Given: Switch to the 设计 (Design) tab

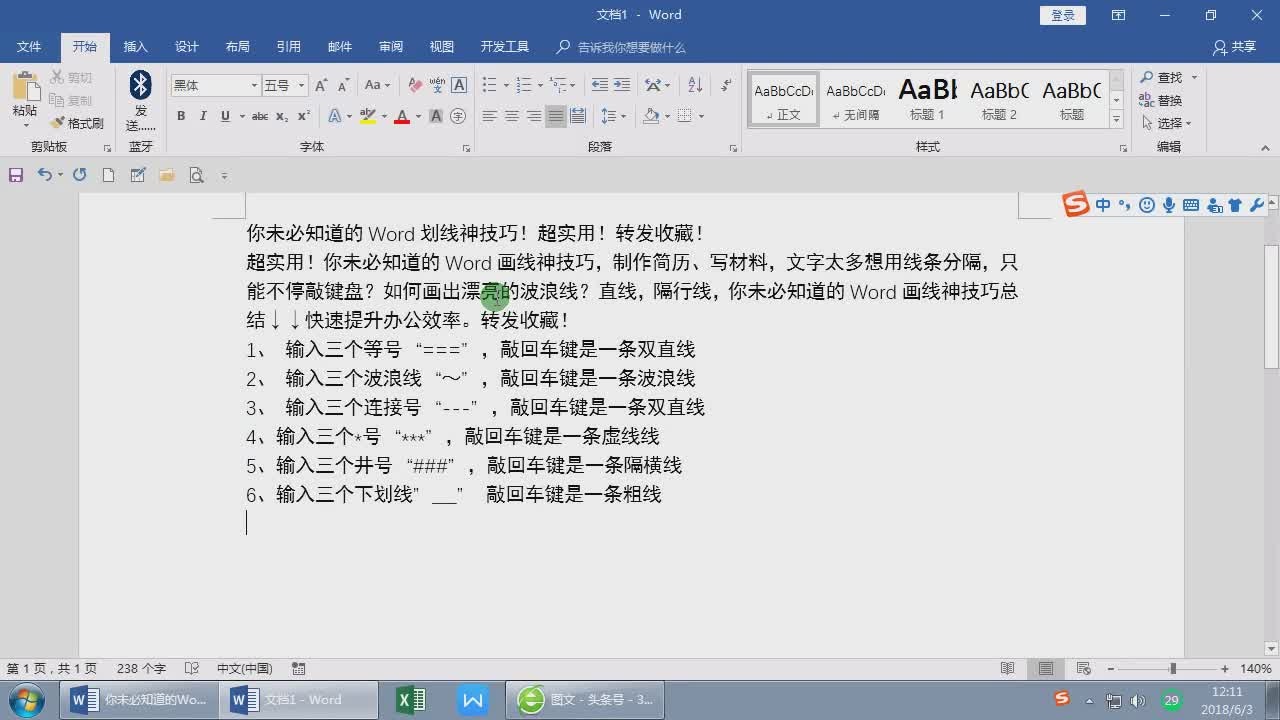Looking at the screenshot, I should pos(187,47).
